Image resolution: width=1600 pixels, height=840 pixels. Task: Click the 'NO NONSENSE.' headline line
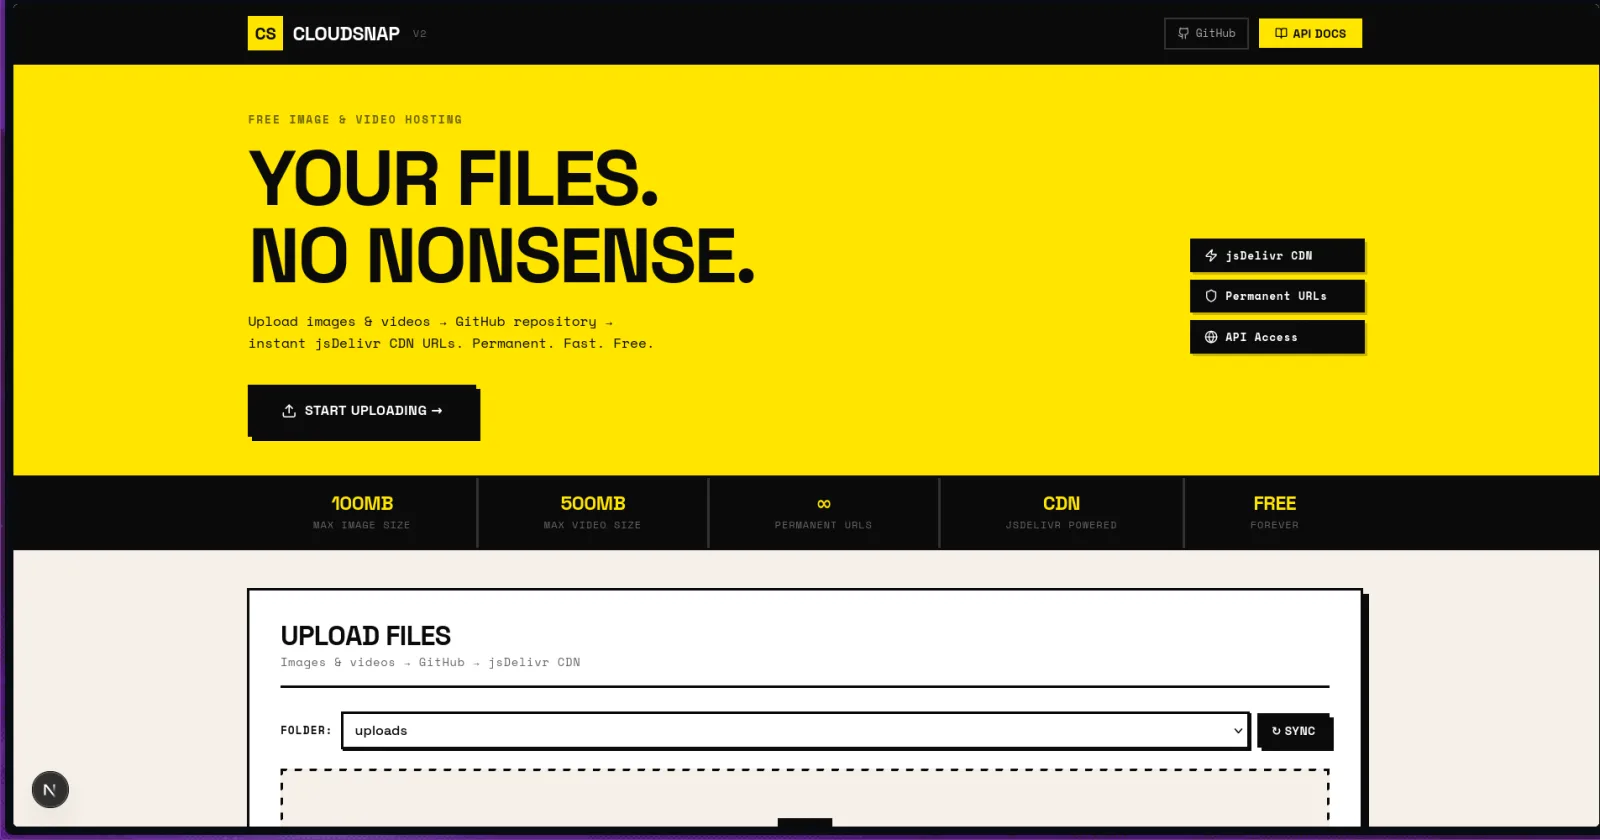502,255
